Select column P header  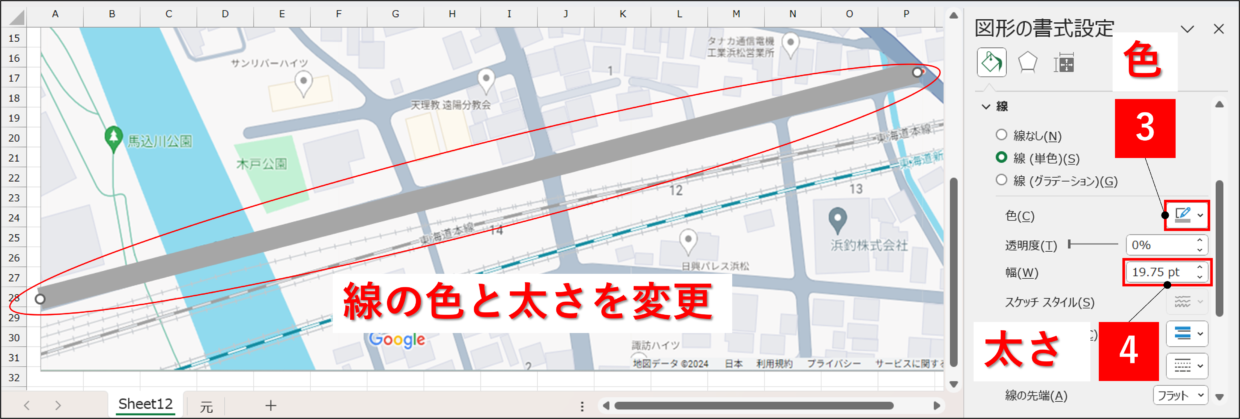tap(907, 15)
